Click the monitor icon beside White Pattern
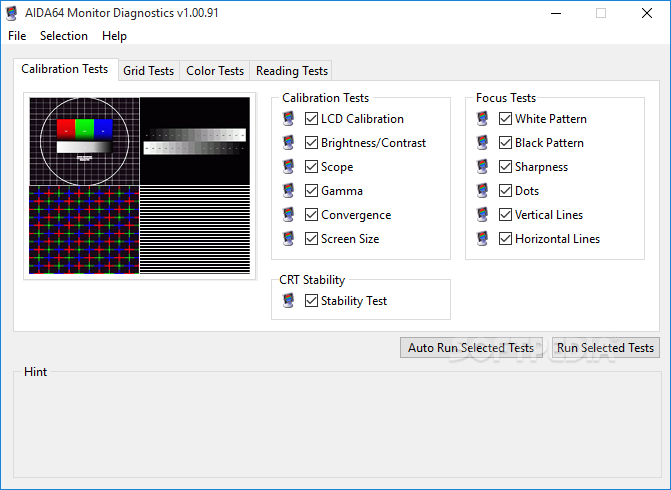 pyautogui.click(x=483, y=119)
